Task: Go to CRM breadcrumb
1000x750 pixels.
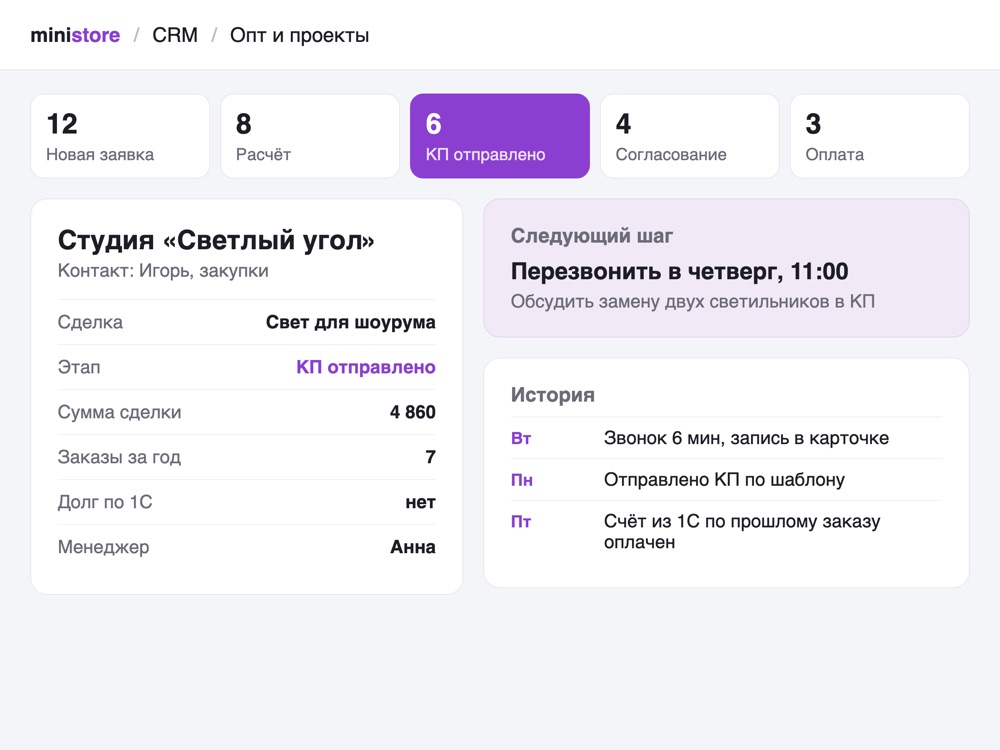Action: tap(175, 35)
